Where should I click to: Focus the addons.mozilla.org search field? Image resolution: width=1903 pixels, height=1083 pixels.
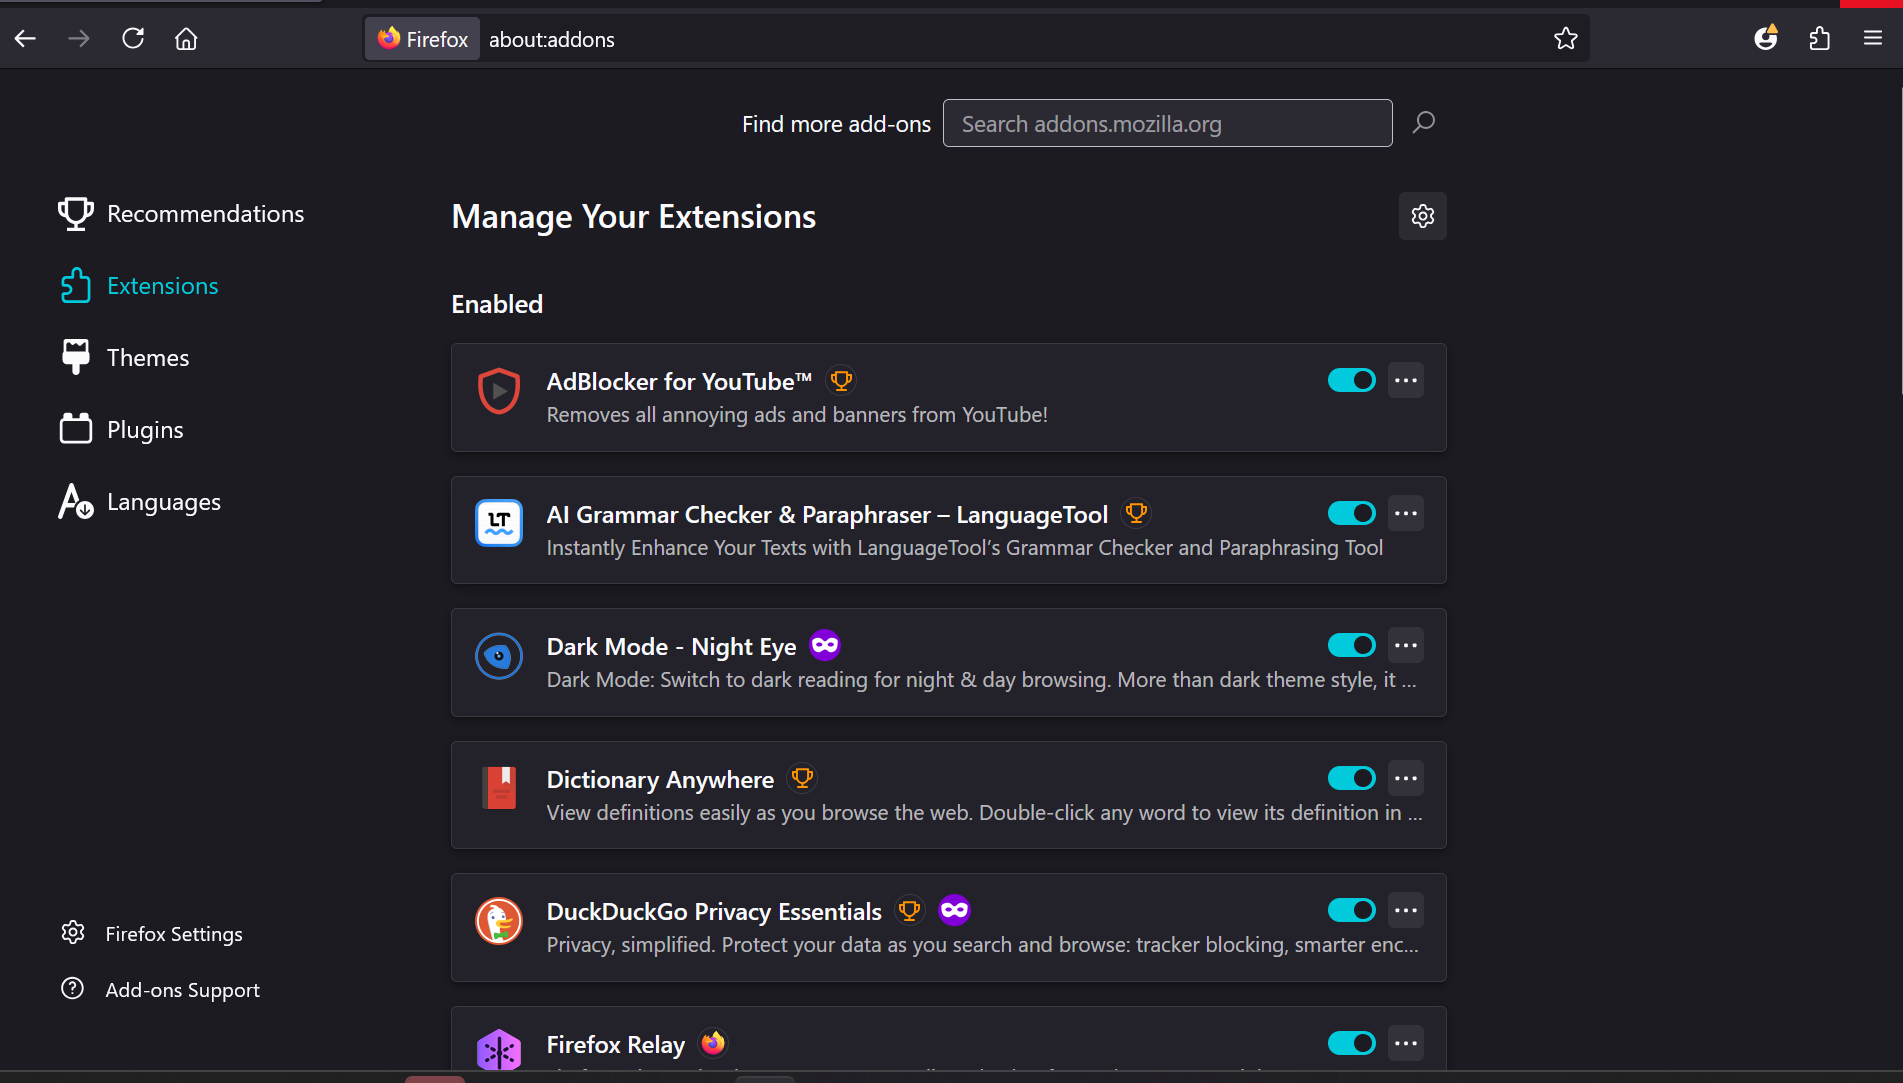click(1167, 123)
